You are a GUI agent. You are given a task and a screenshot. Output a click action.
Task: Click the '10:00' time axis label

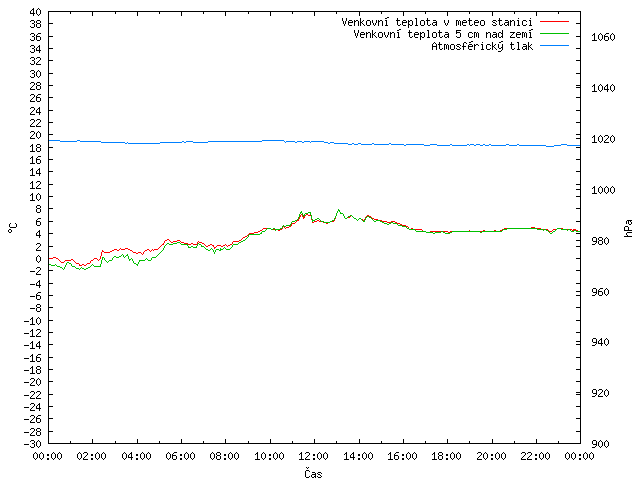269,456
